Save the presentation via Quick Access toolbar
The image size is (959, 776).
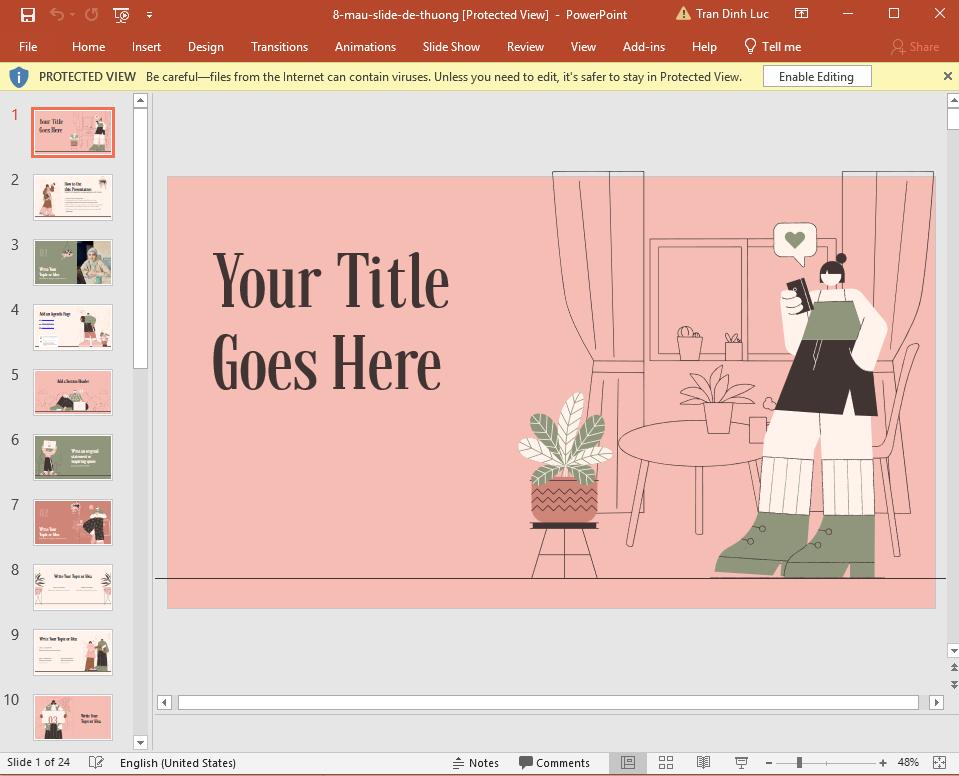[x=27, y=14]
